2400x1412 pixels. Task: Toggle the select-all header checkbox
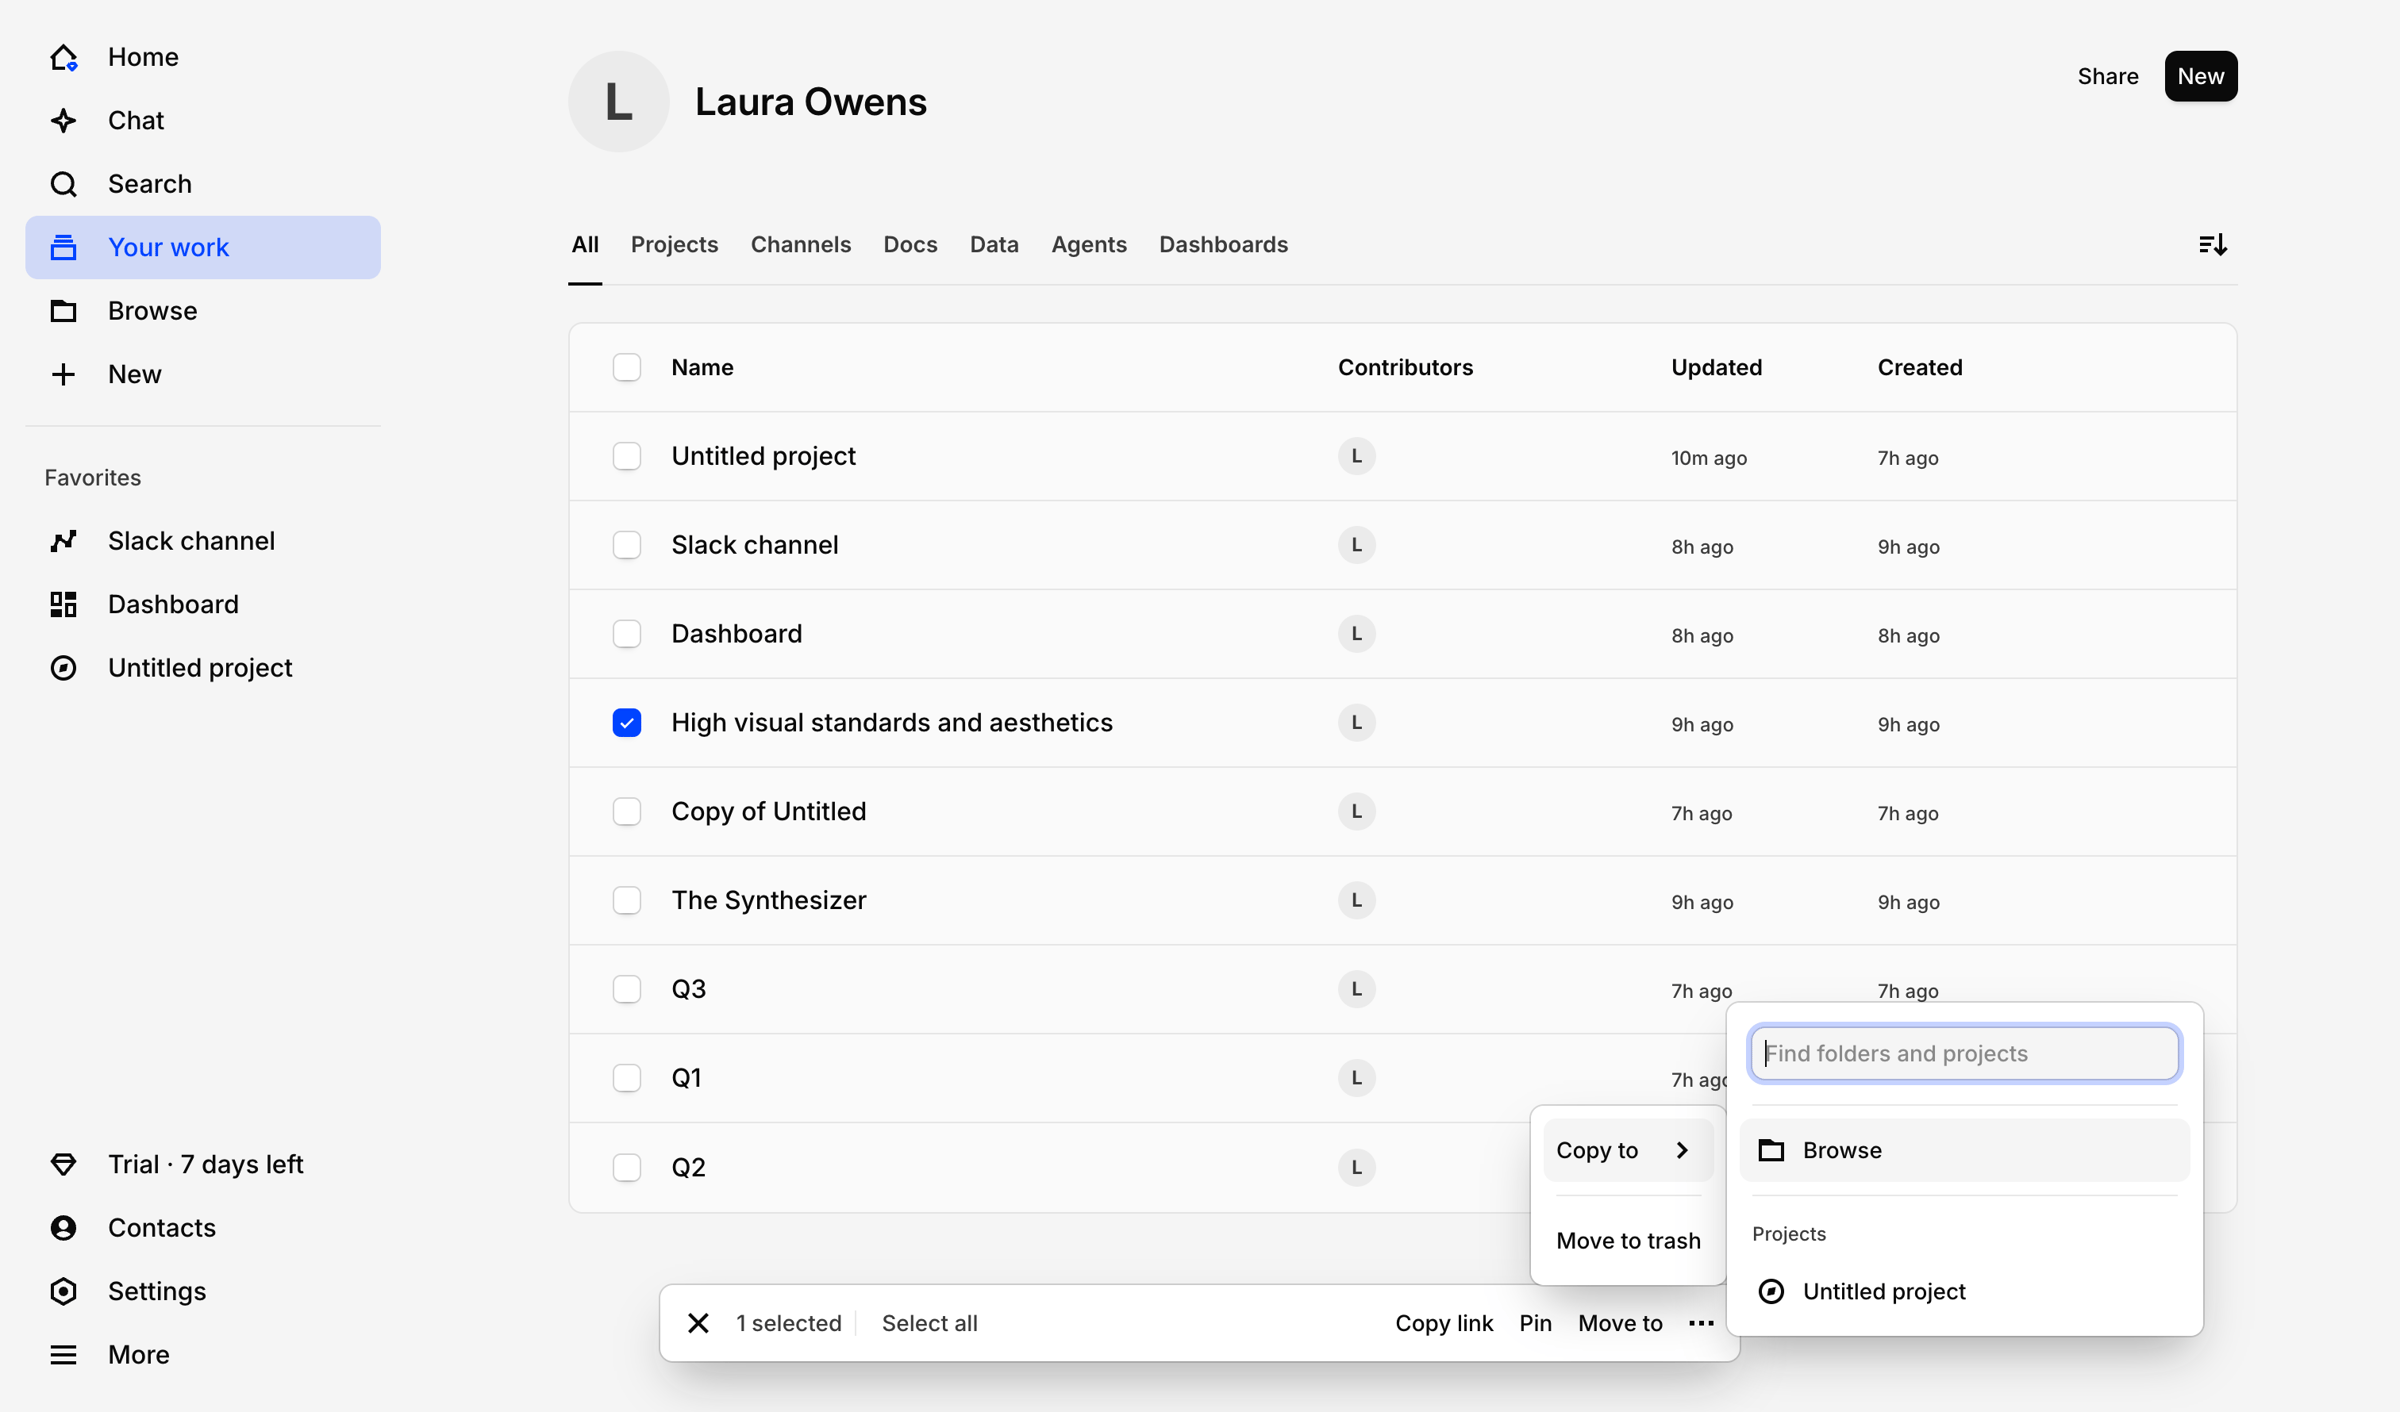(627, 367)
